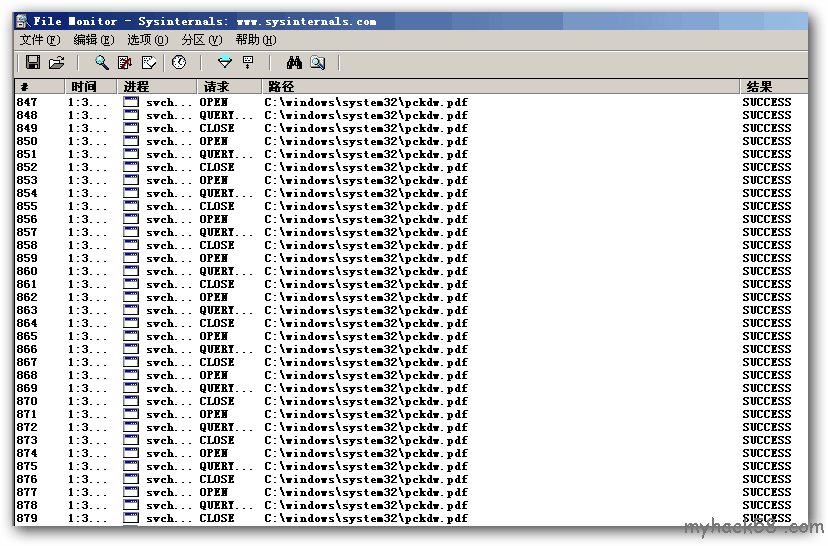Click the 时间 column header

point(91,87)
